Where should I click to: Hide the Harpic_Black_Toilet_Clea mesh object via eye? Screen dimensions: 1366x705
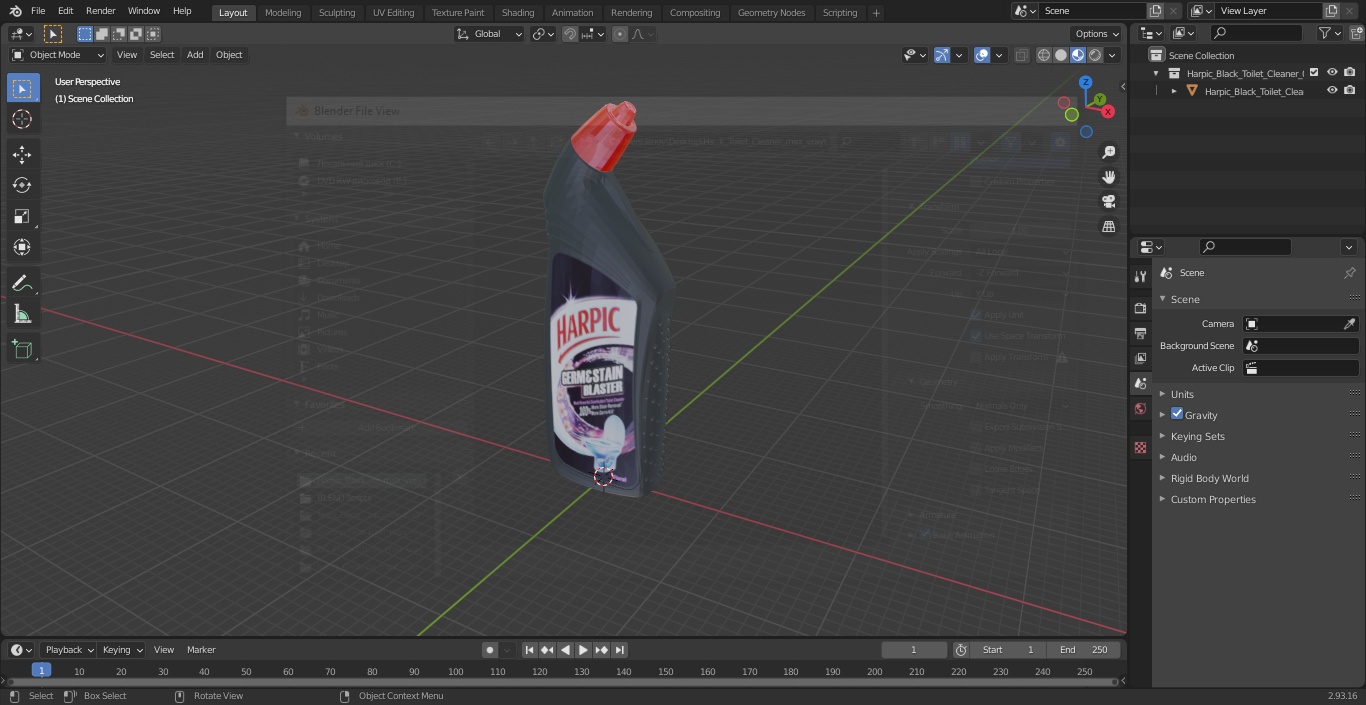coord(1332,91)
